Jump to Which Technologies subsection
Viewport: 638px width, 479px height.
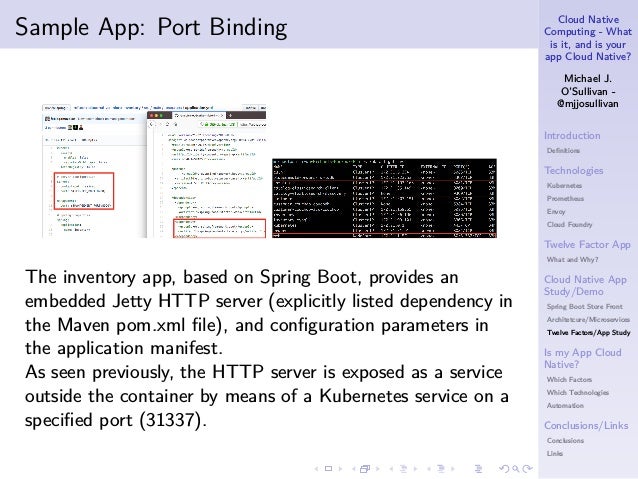pyautogui.click(x=578, y=392)
